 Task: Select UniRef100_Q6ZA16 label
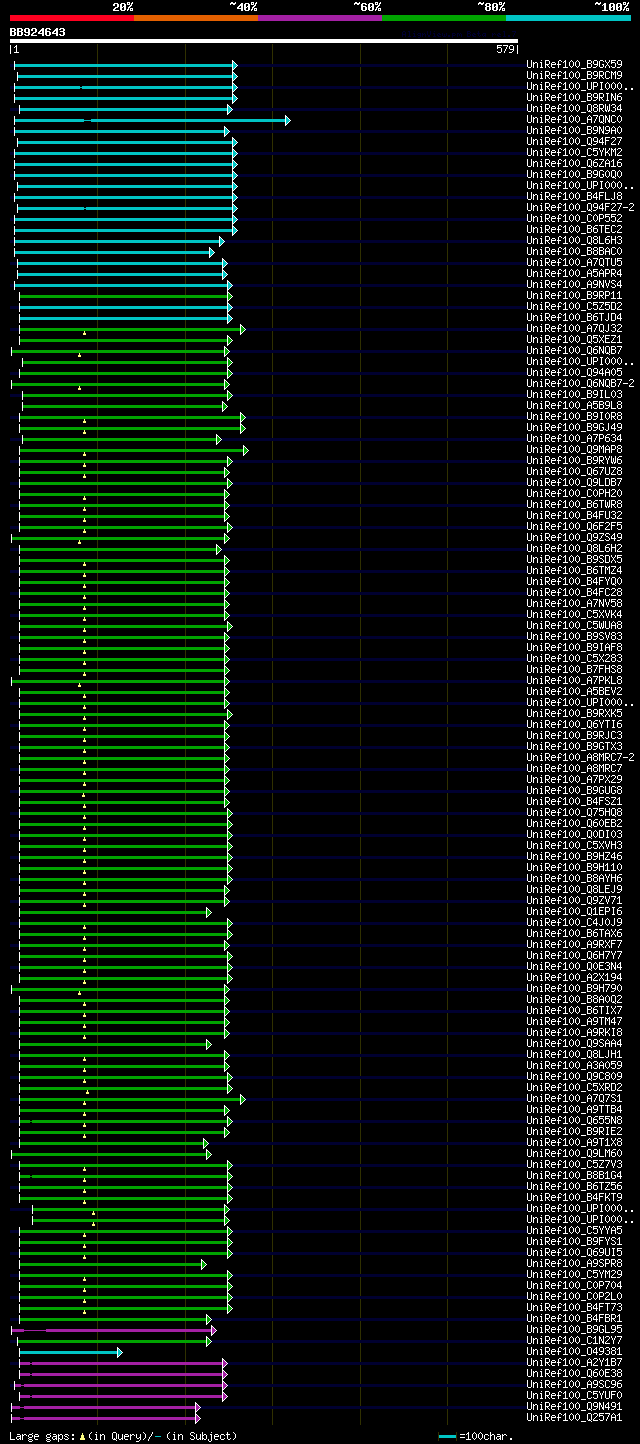575,163
